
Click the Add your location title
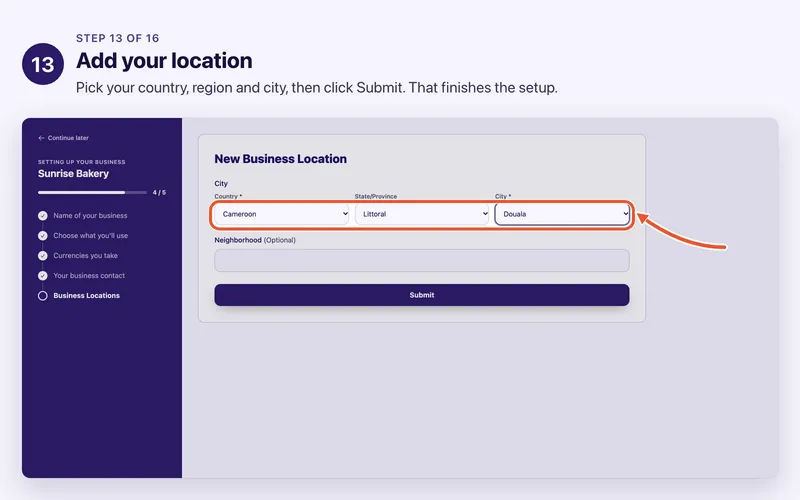164,61
